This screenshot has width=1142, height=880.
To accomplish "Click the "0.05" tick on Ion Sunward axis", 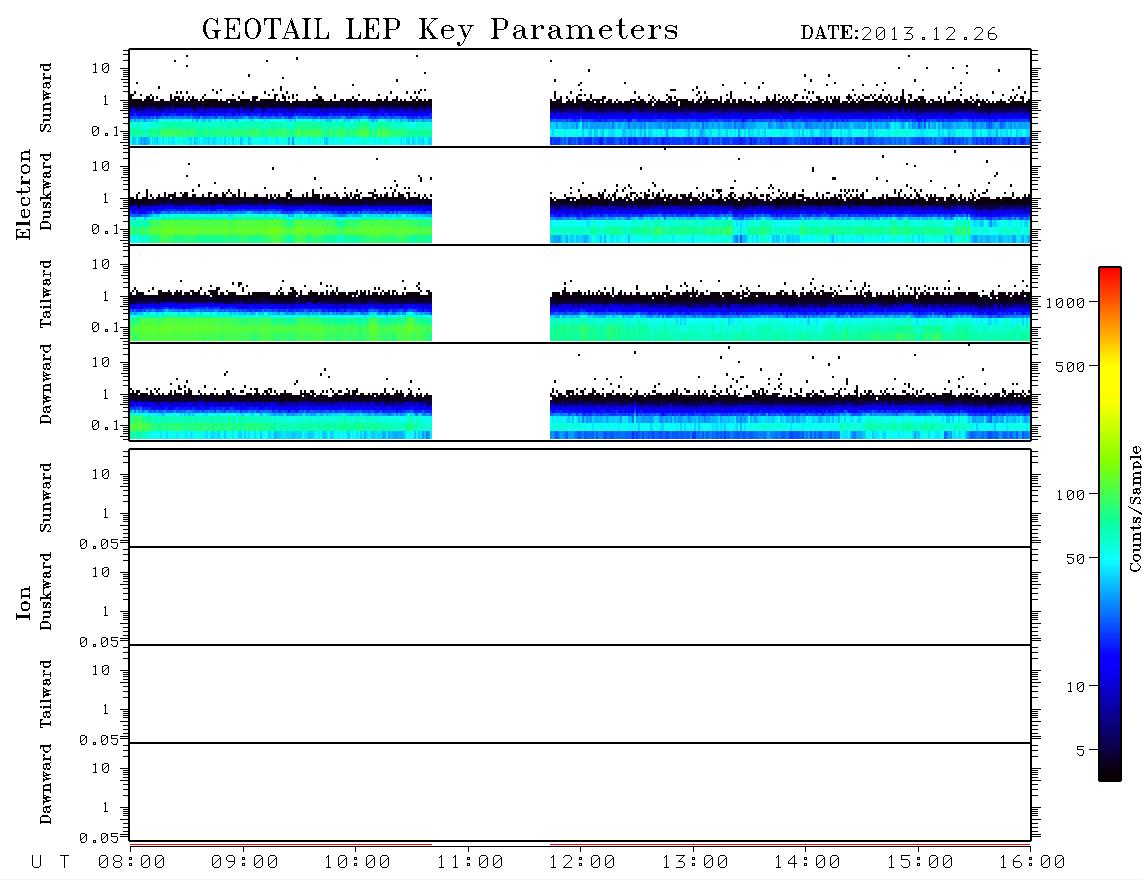I will (x=98, y=543).
